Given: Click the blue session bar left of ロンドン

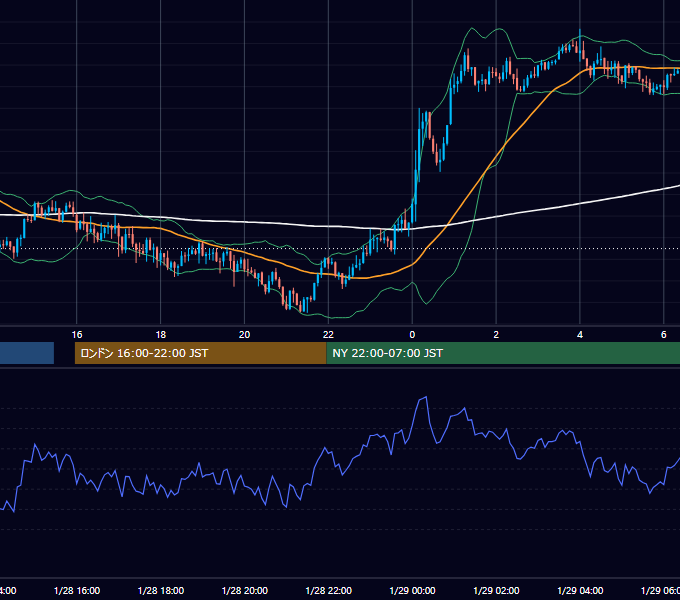Looking at the screenshot, I should [x=27, y=353].
